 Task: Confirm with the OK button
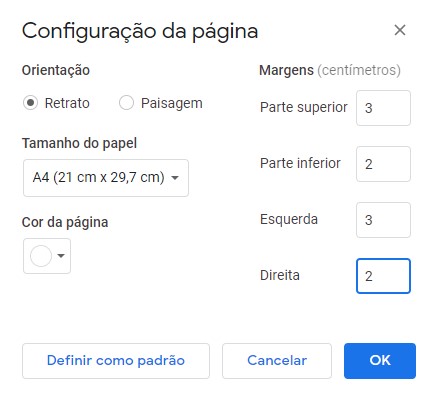[x=380, y=361]
